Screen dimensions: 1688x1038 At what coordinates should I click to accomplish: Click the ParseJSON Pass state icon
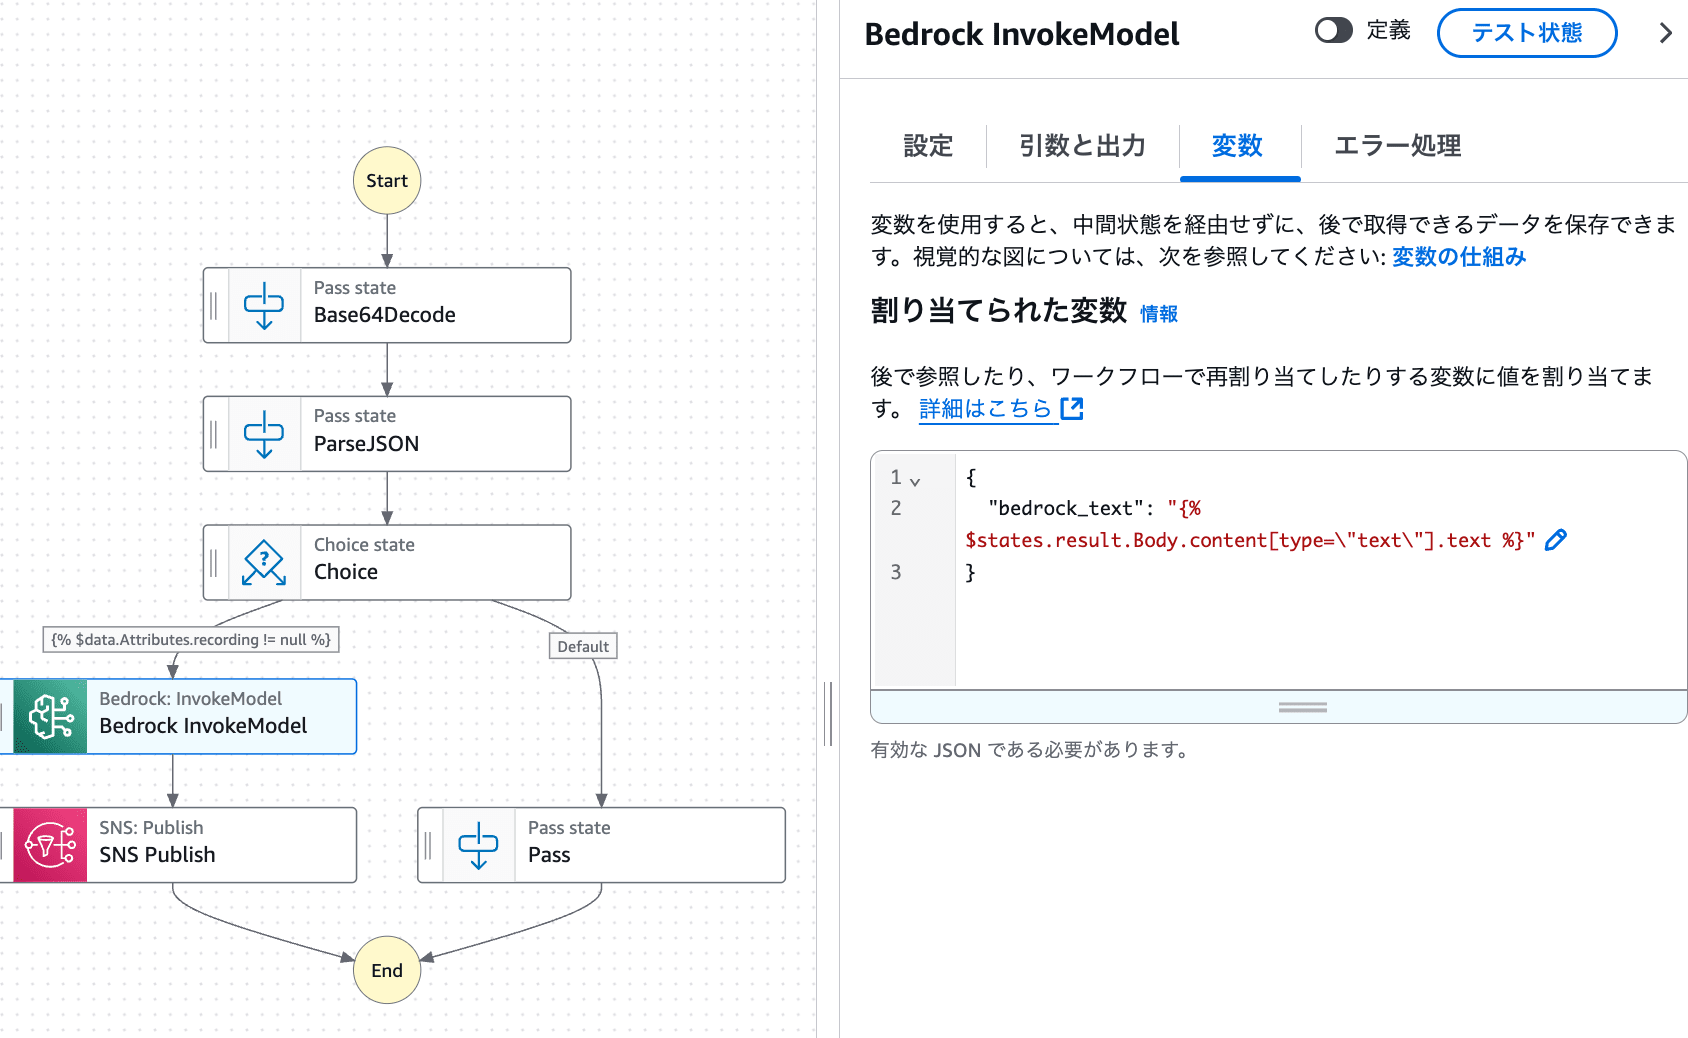click(264, 434)
